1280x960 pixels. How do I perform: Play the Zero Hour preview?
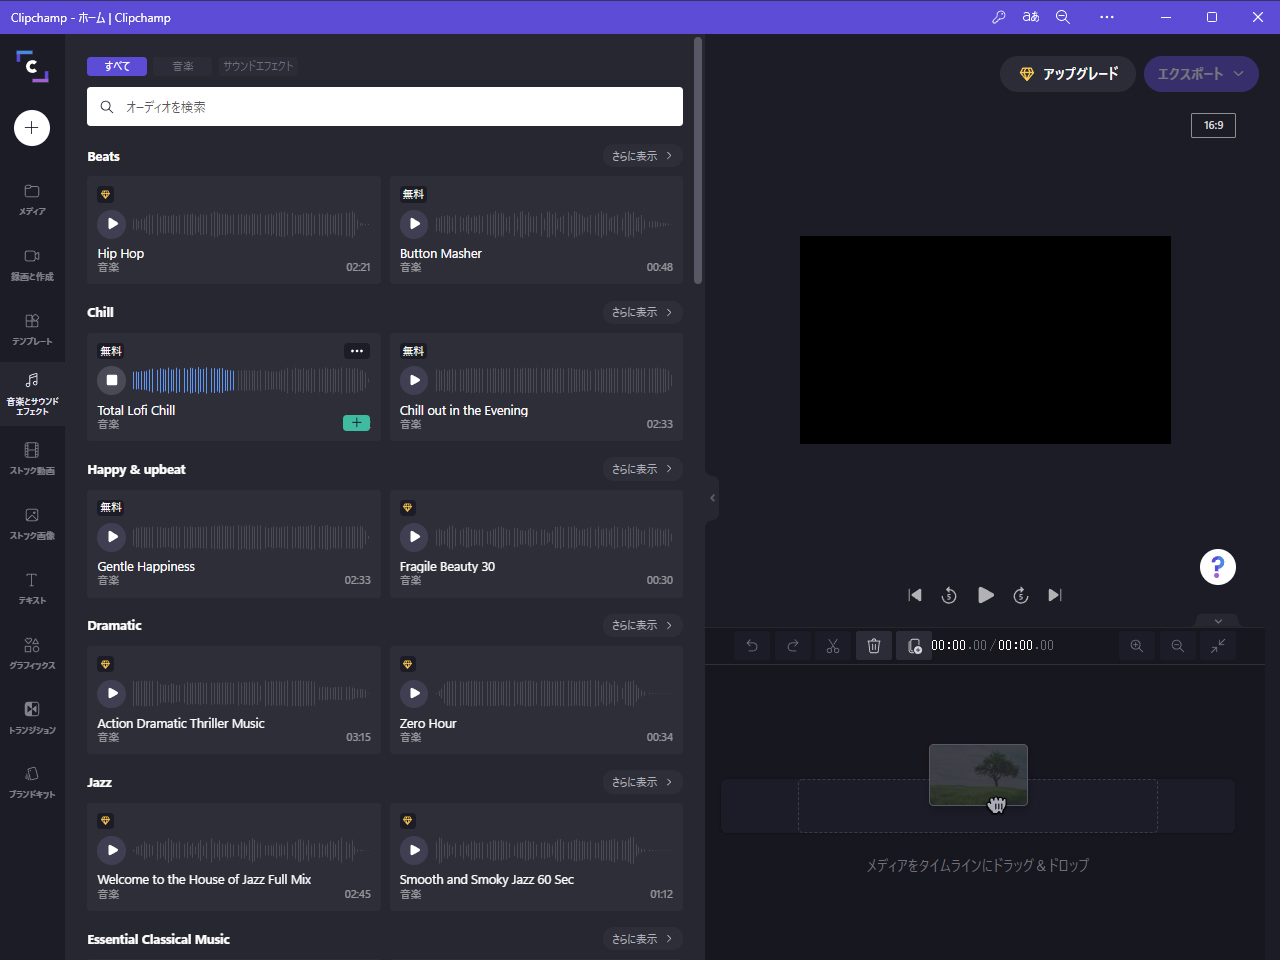point(414,693)
